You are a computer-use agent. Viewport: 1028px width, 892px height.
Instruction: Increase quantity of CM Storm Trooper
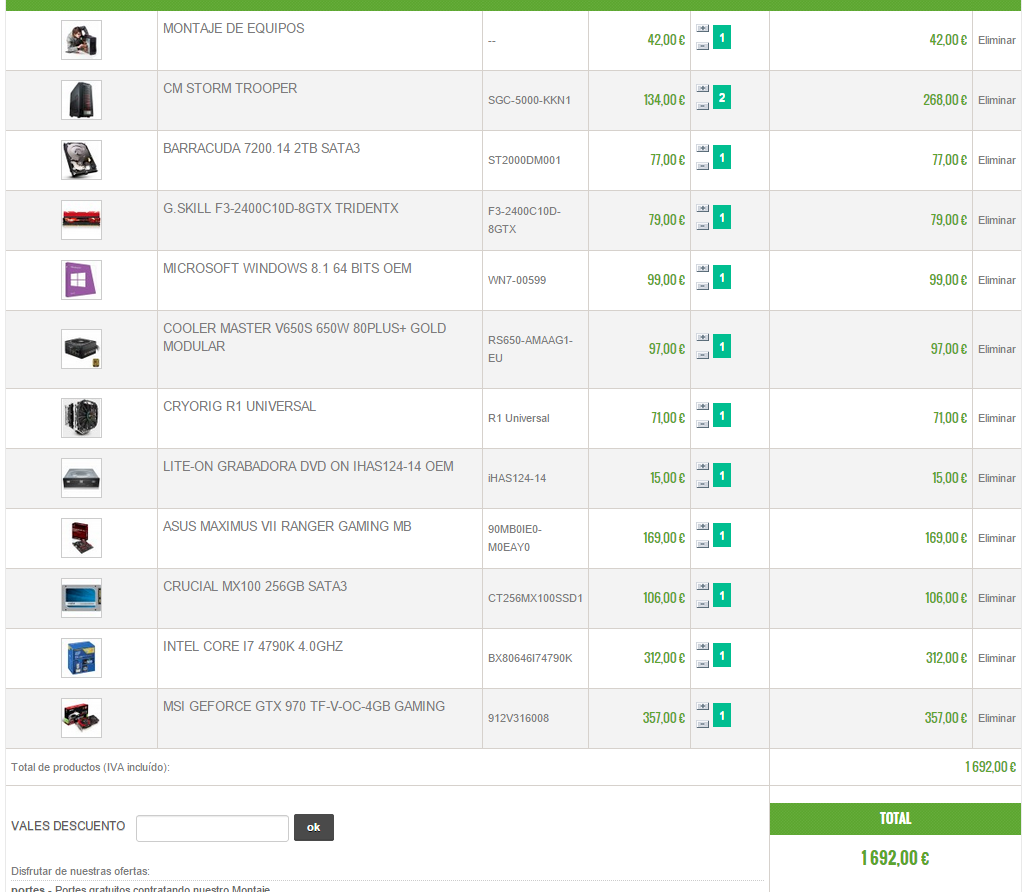[702, 88]
